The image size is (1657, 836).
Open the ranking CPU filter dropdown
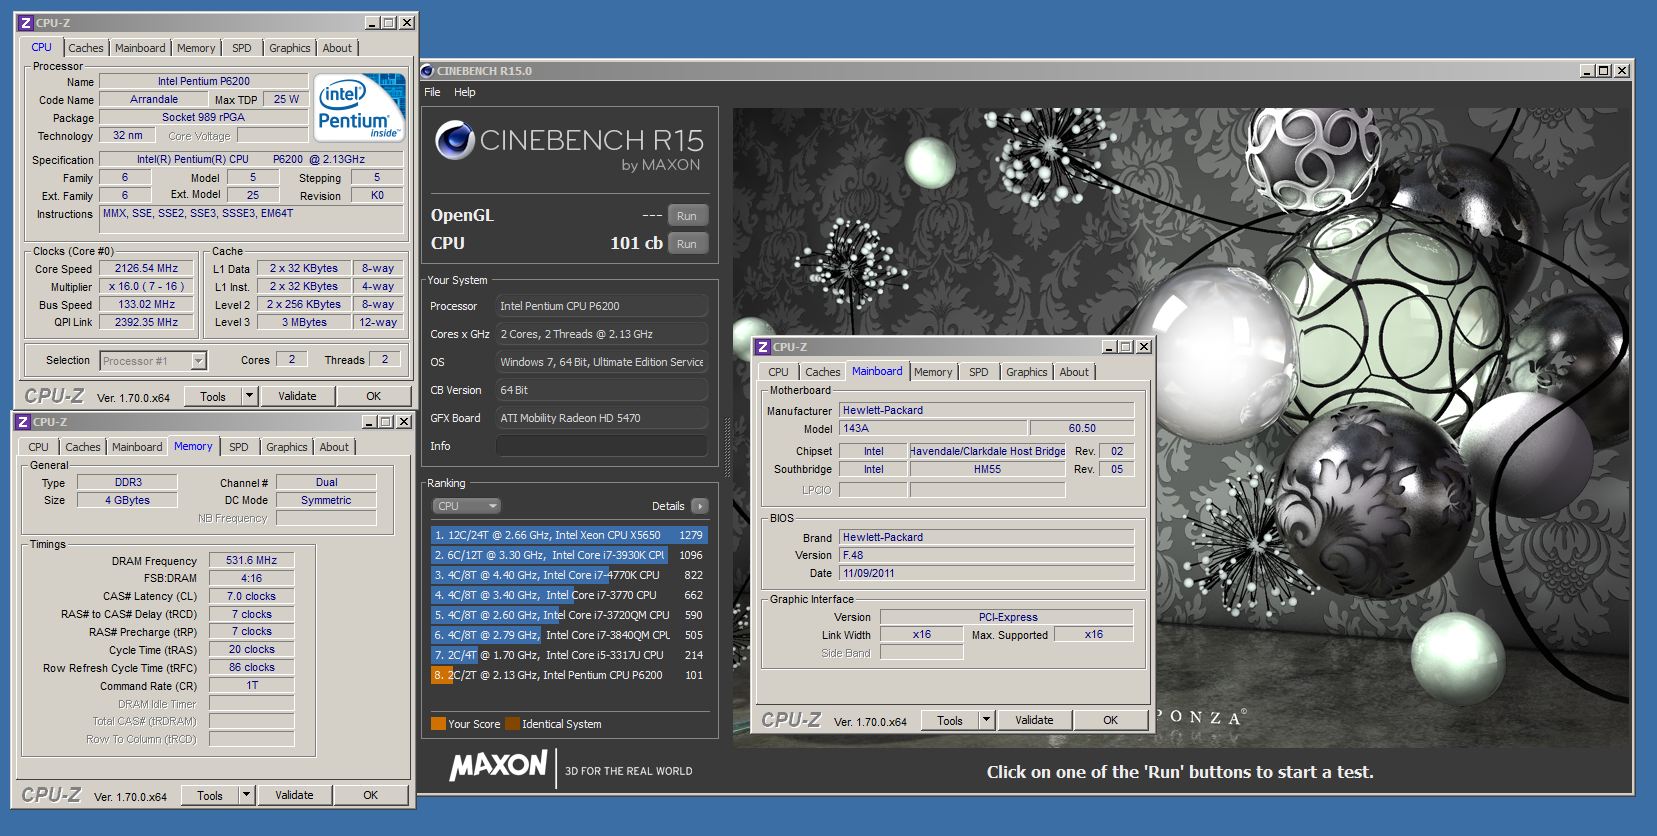466,506
